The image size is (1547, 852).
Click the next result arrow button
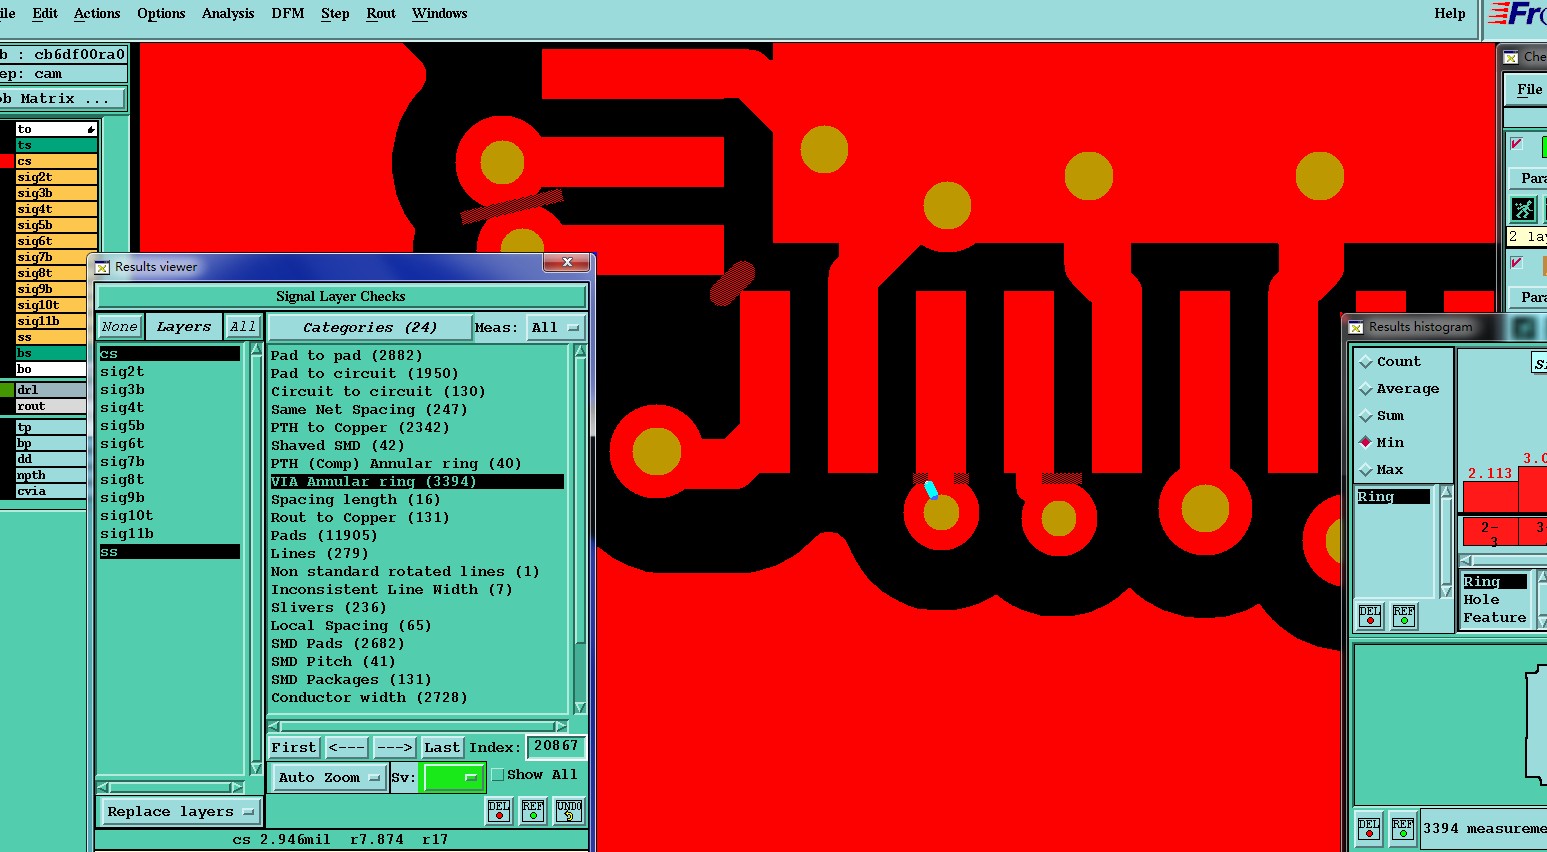point(394,747)
